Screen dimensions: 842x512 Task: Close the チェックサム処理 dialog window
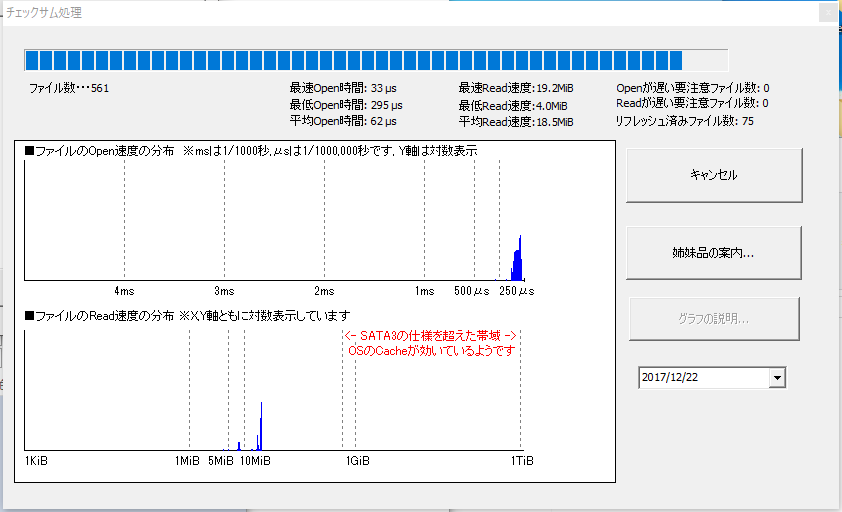pyautogui.click(x=826, y=13)
